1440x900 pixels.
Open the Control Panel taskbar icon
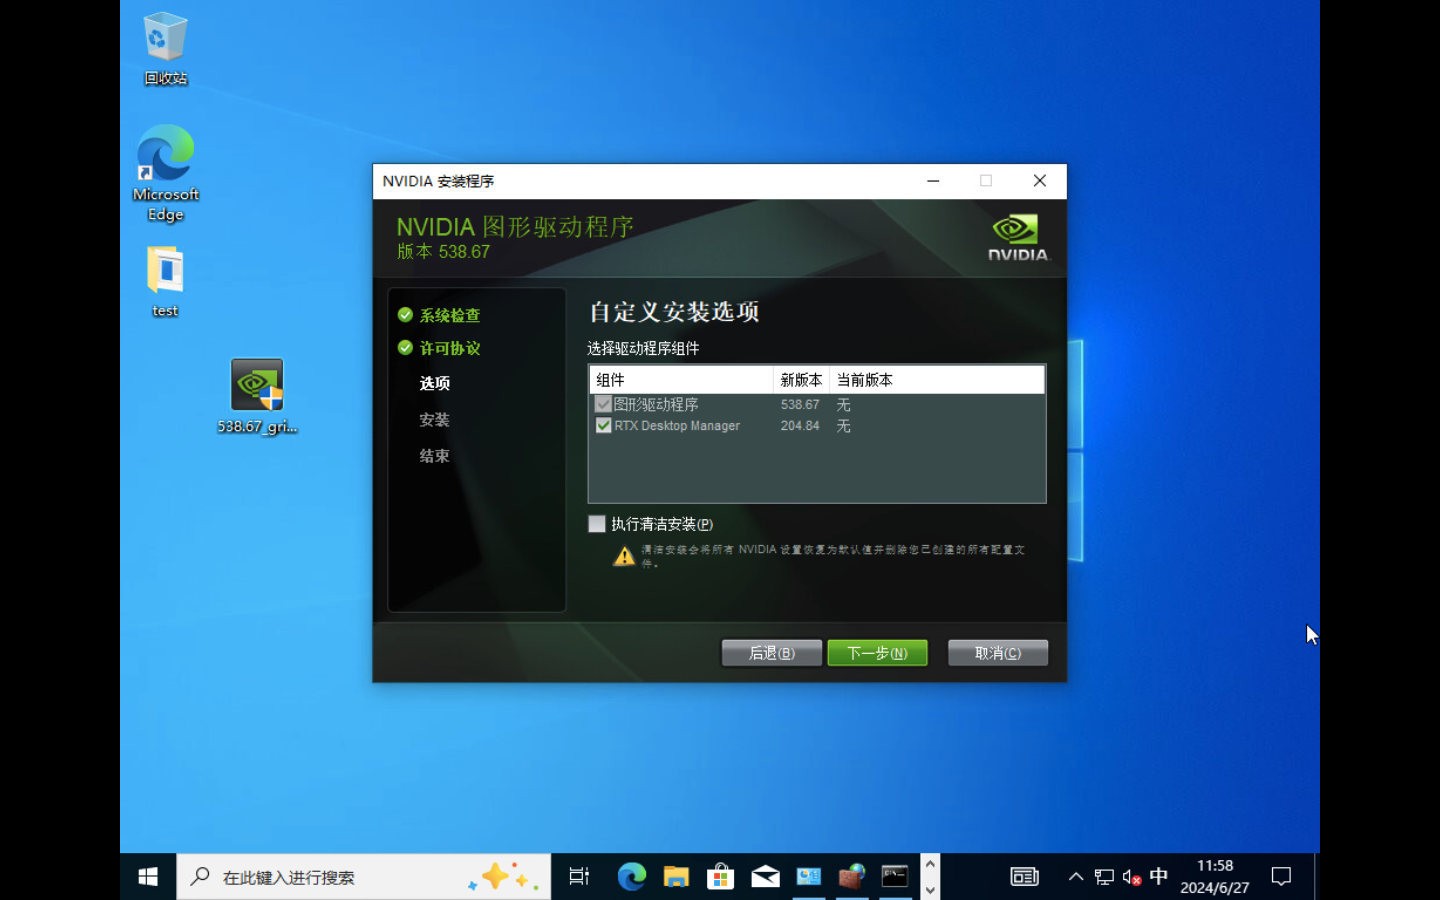[x=809, y=877]
